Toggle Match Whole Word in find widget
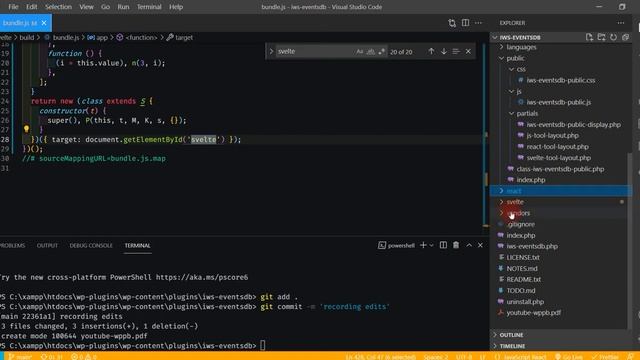Image resolution: width=640 pixels, height=360 pixels. click(370, 51)
